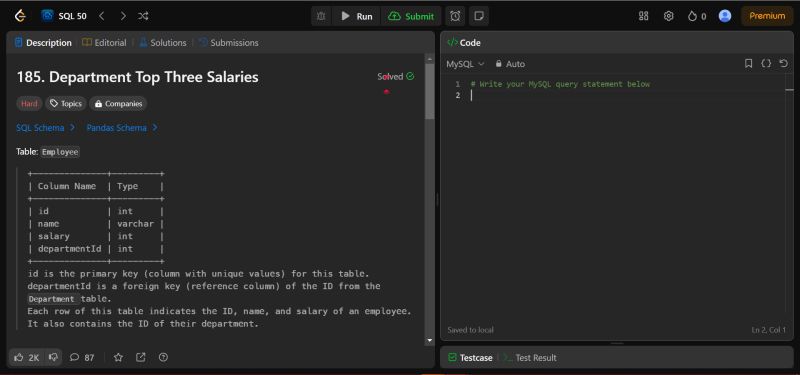Switch to the Testcase tab
This screenshot has height=375, width=800.
(470, 358)
